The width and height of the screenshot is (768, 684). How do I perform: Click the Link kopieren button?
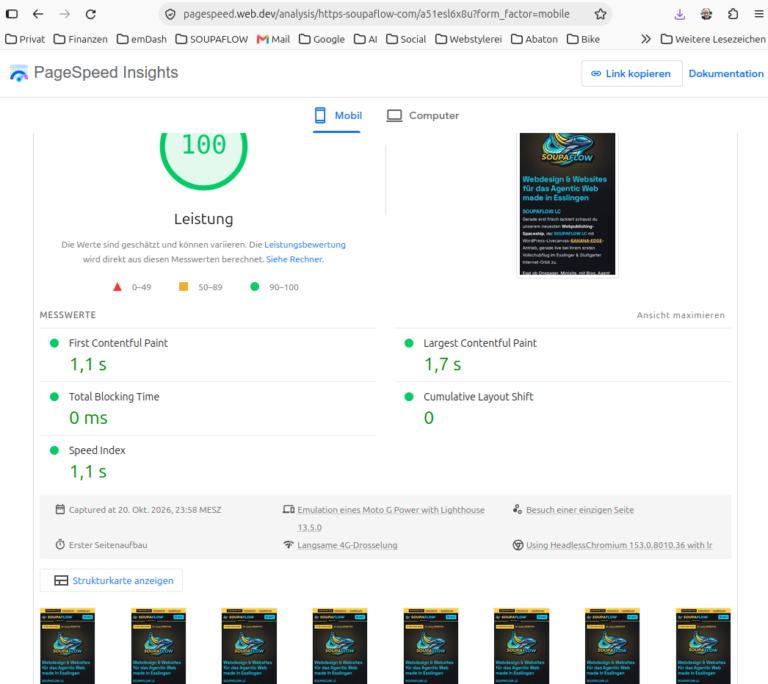[631, 73]
